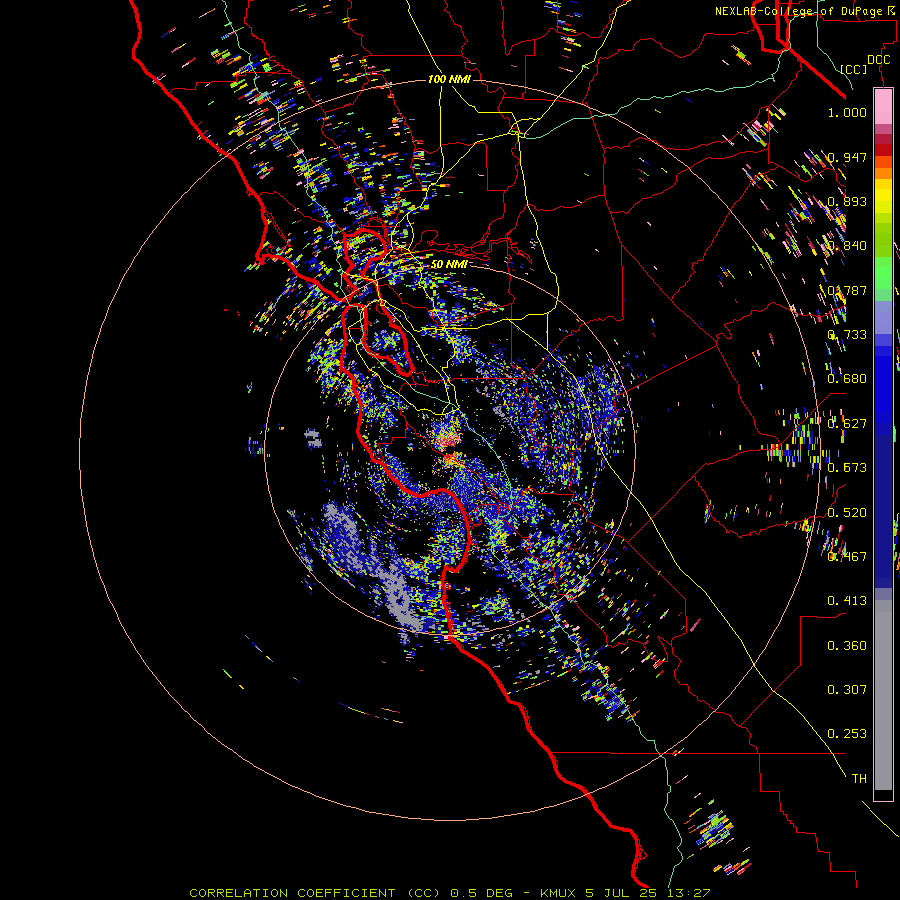
Task: Click the 0.787 scale value
Action: click(x=847, y=290)
